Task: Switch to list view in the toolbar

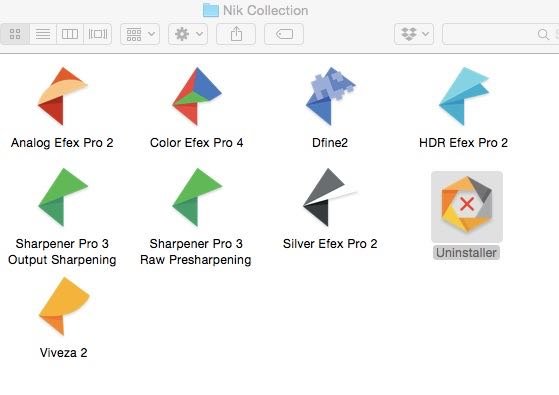Action: pos(43,34)
